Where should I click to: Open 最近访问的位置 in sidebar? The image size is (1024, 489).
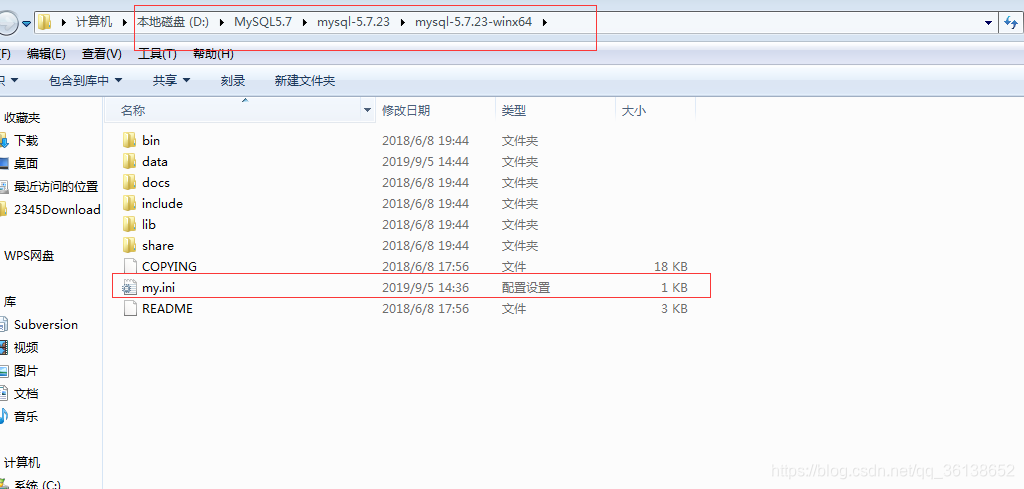click(x=56, y=187)
